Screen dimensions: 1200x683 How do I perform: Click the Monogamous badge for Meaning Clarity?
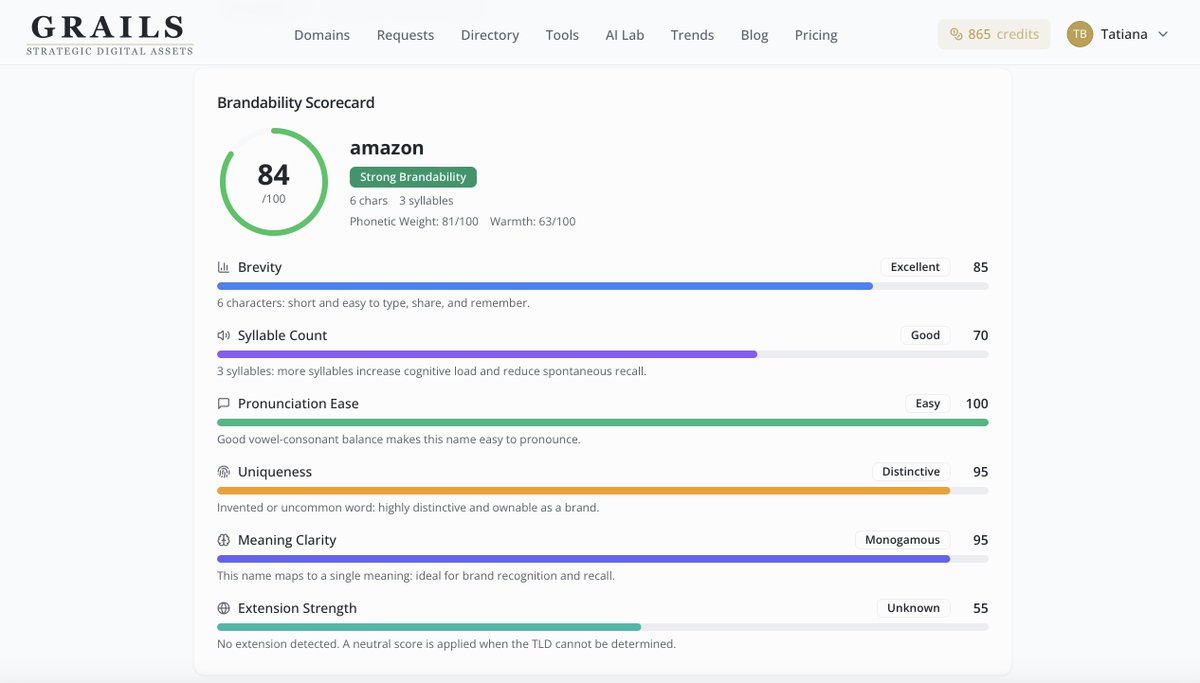tap(902, 540)
